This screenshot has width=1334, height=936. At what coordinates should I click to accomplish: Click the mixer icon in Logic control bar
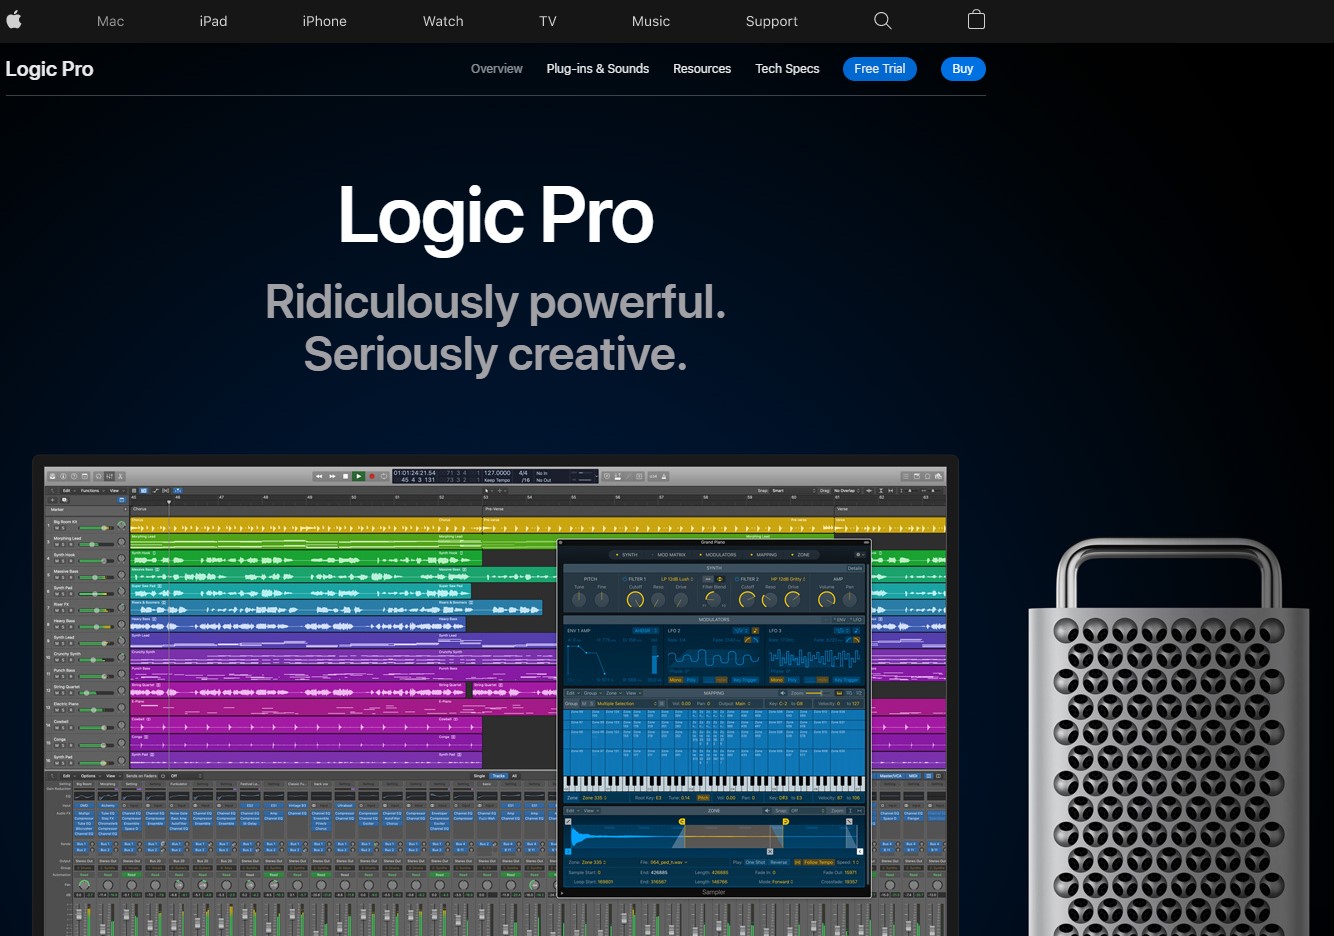pos(109,476)
